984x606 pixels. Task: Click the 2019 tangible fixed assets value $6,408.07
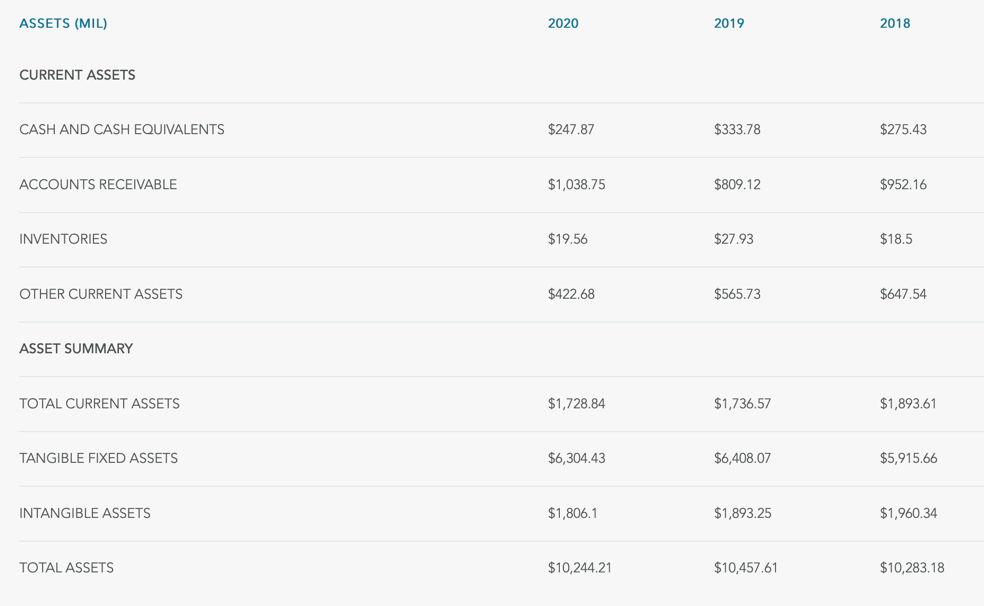coord(742,458)
